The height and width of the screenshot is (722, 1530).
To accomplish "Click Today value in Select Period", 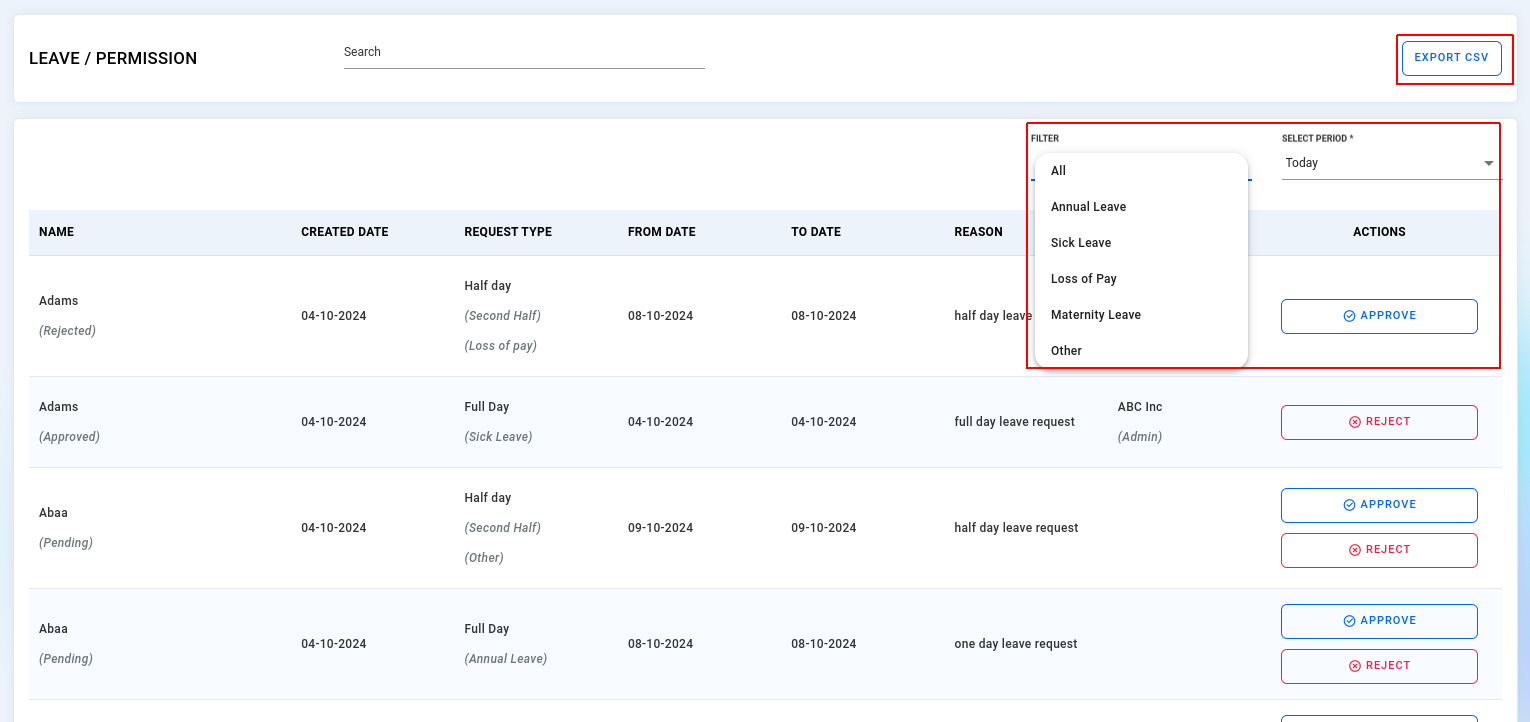I will [1302, 163].
